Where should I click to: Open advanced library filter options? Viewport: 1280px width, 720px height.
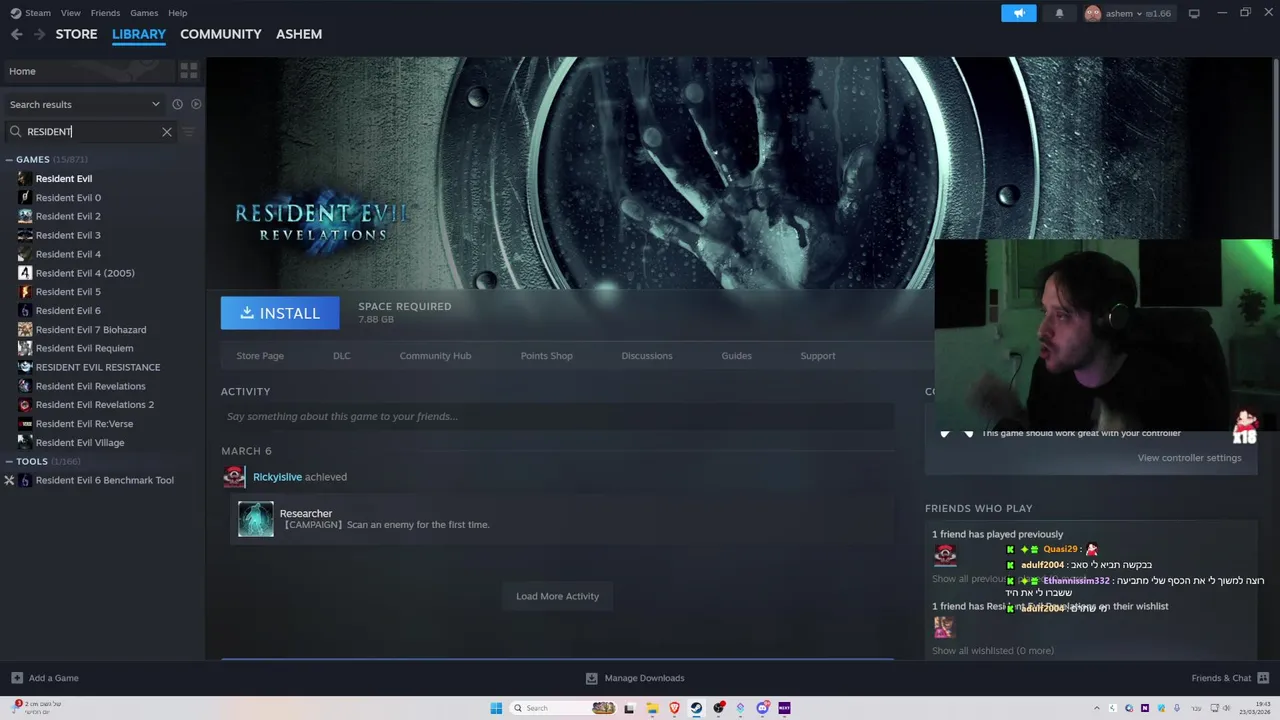point(188,132)
